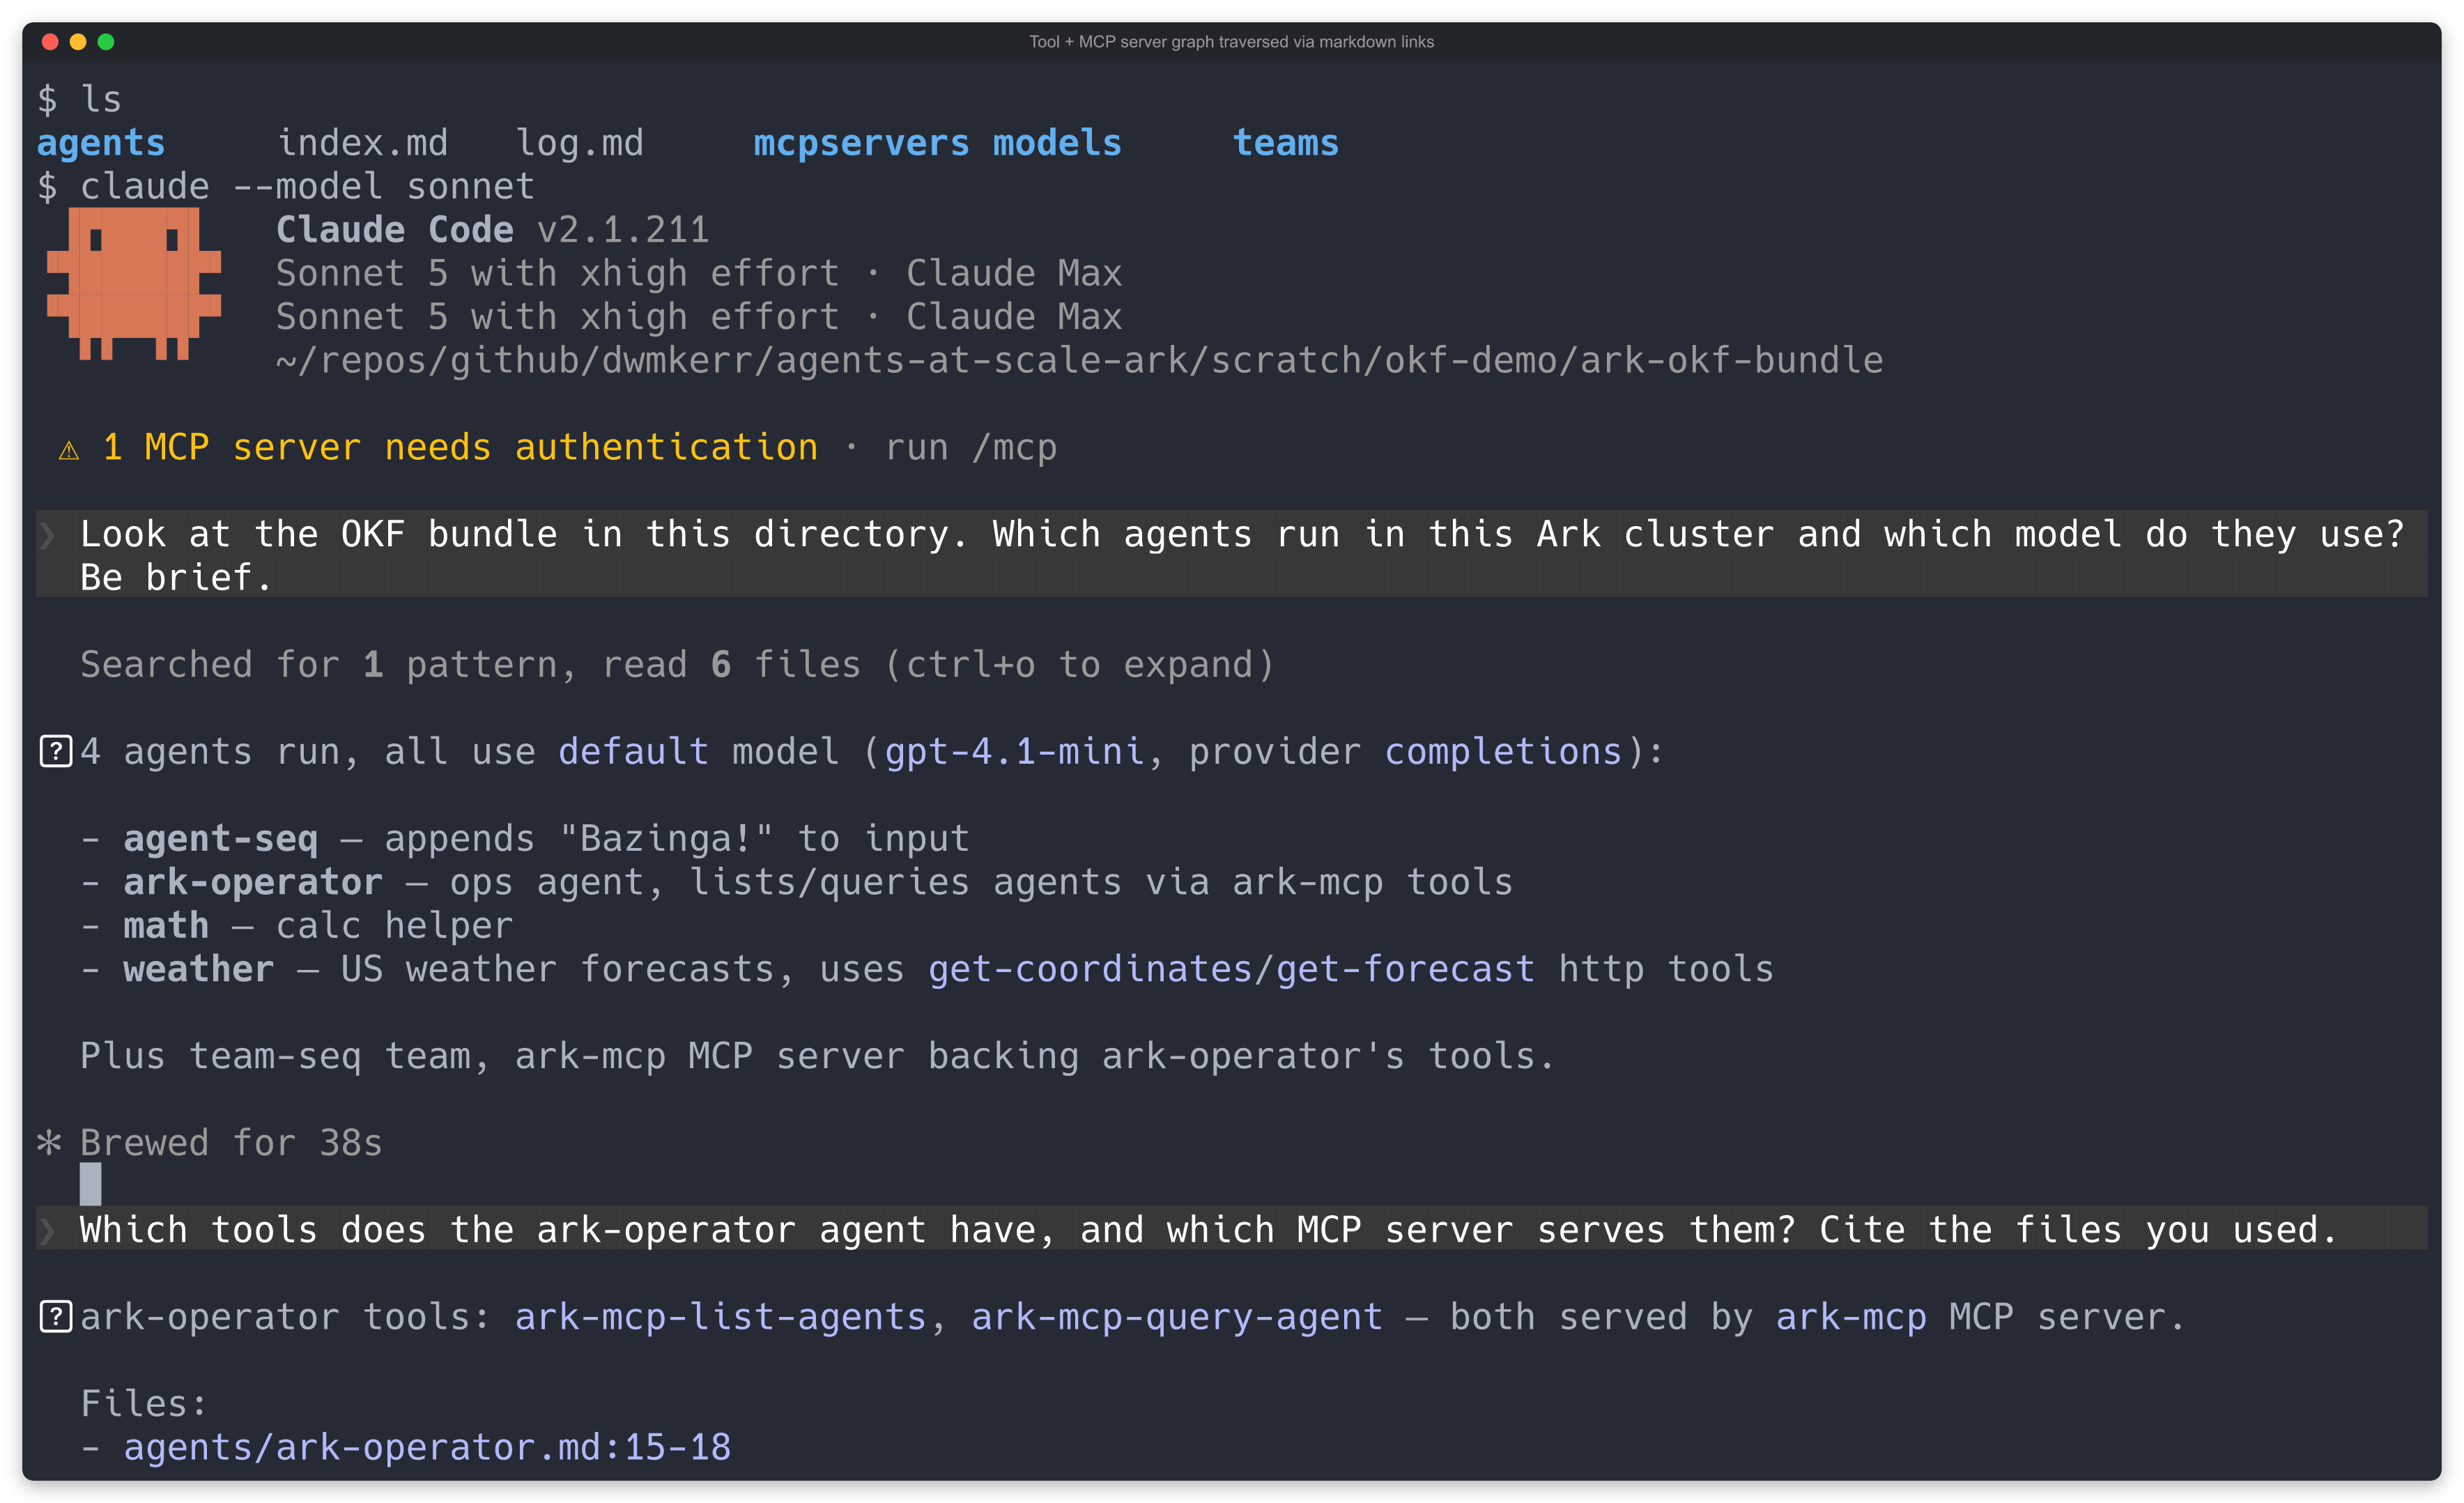Viewport: 2464px width, 1503px height.
Task: Open the 'agents/ark-operator.md:15-18' file reference
Action: pyautogui.click(x=427, y=1447)
